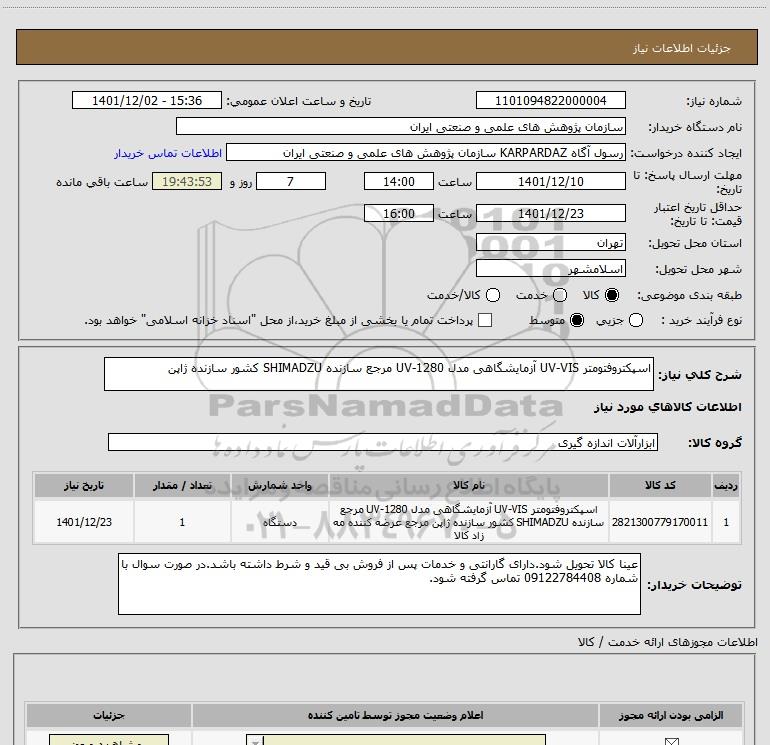This screenshot has width=770, height=745.
Task: Click the تاریخ نیاز column header
Action: pos(84,485)
